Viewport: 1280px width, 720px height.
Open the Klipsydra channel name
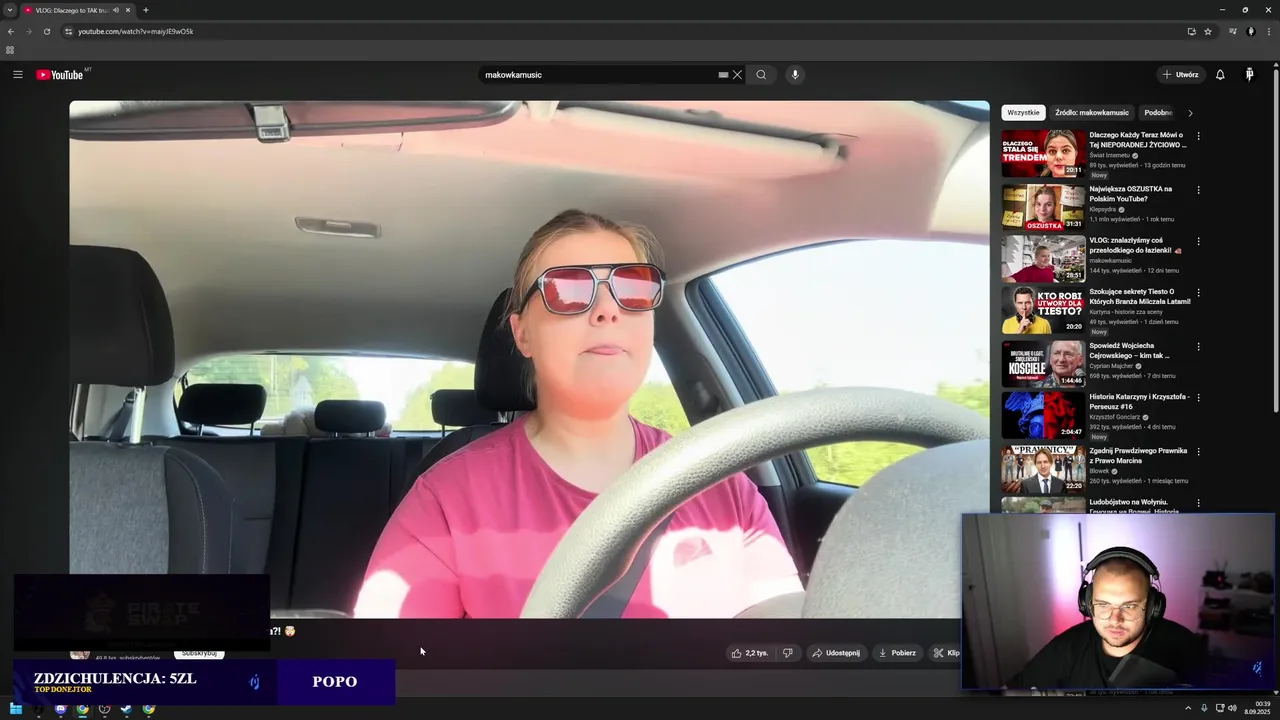[x=1102, y=210]
